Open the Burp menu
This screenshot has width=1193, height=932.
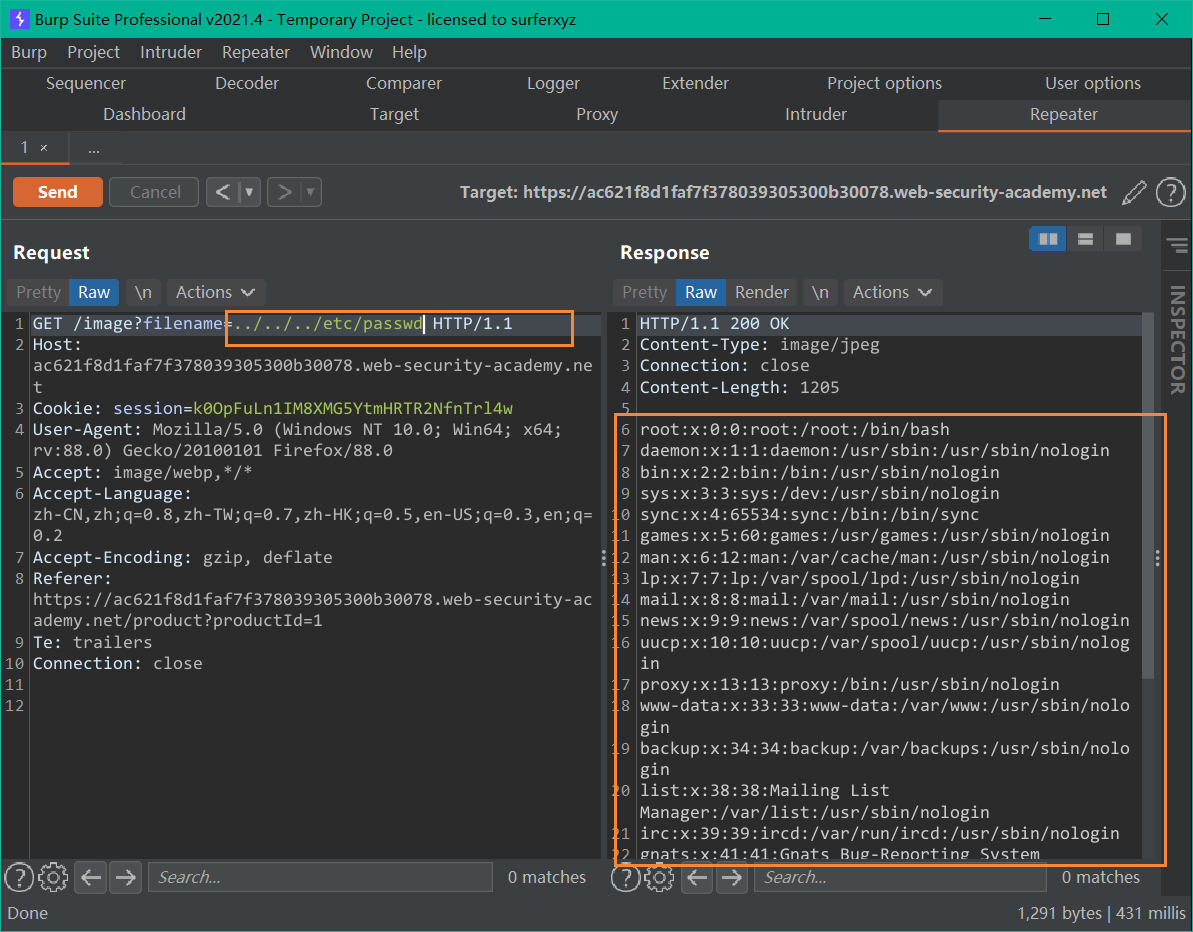(x=29, y=52)
